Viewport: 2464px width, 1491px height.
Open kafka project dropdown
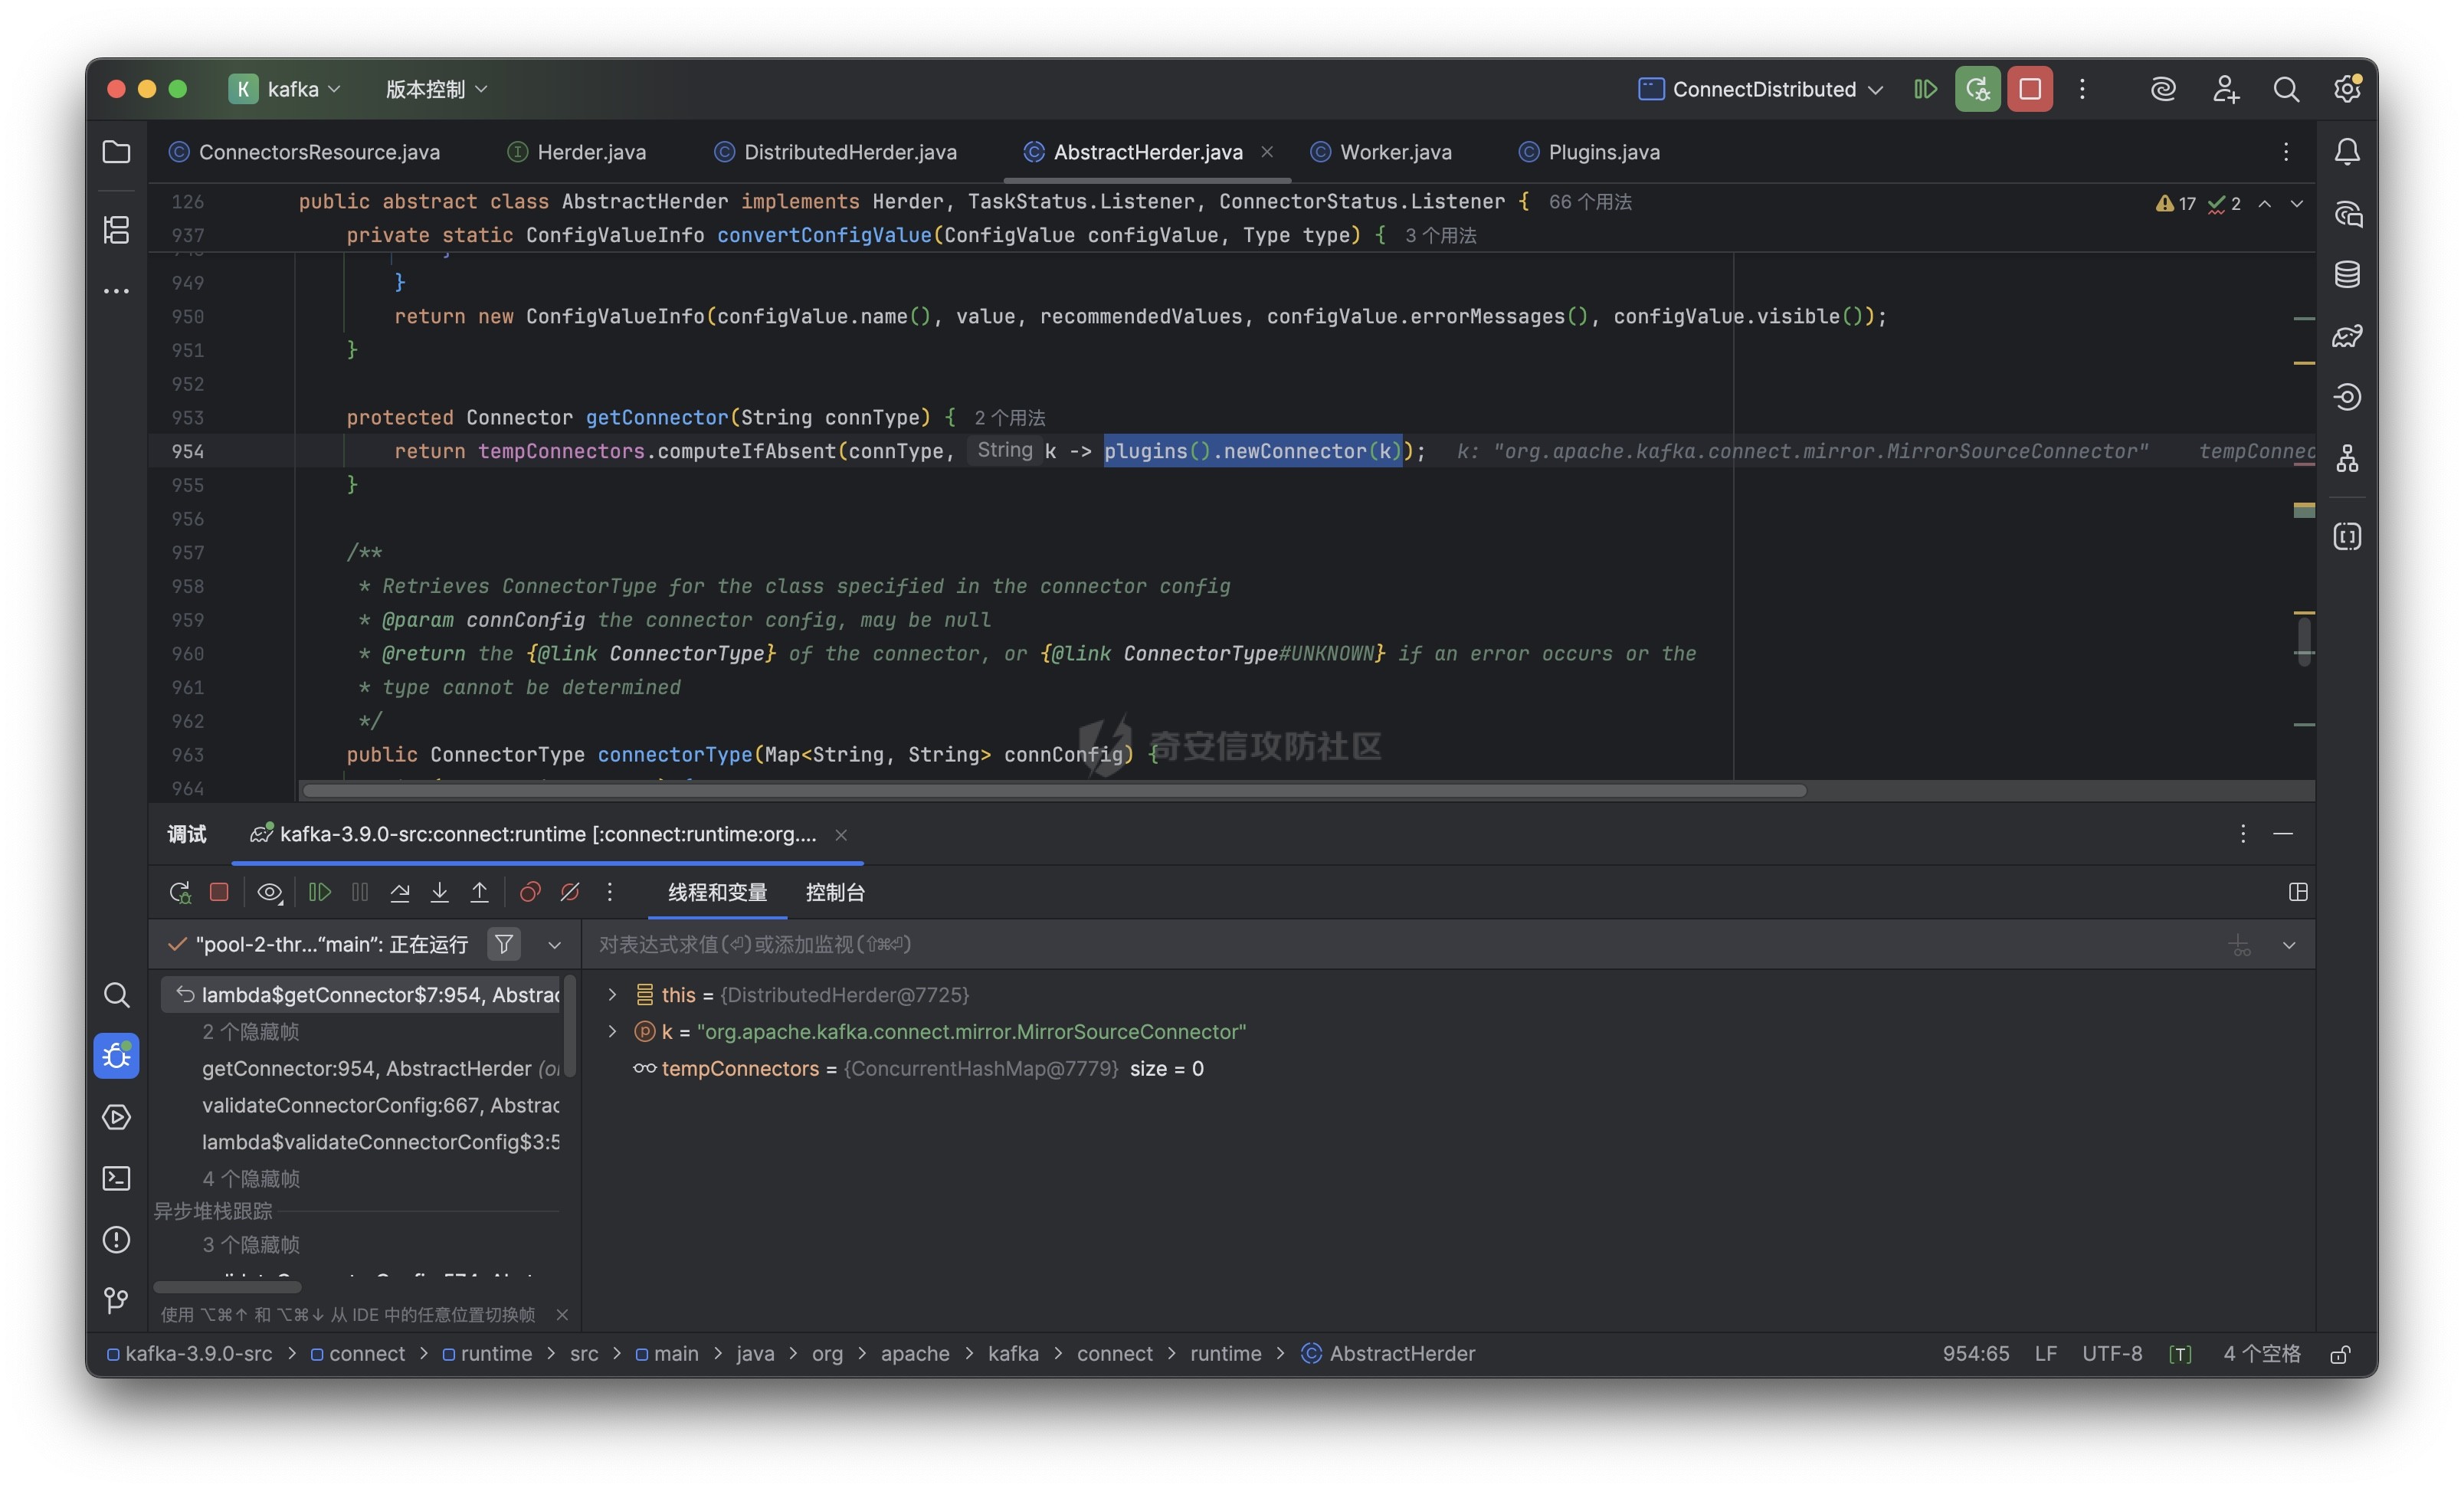pos(286,89)
